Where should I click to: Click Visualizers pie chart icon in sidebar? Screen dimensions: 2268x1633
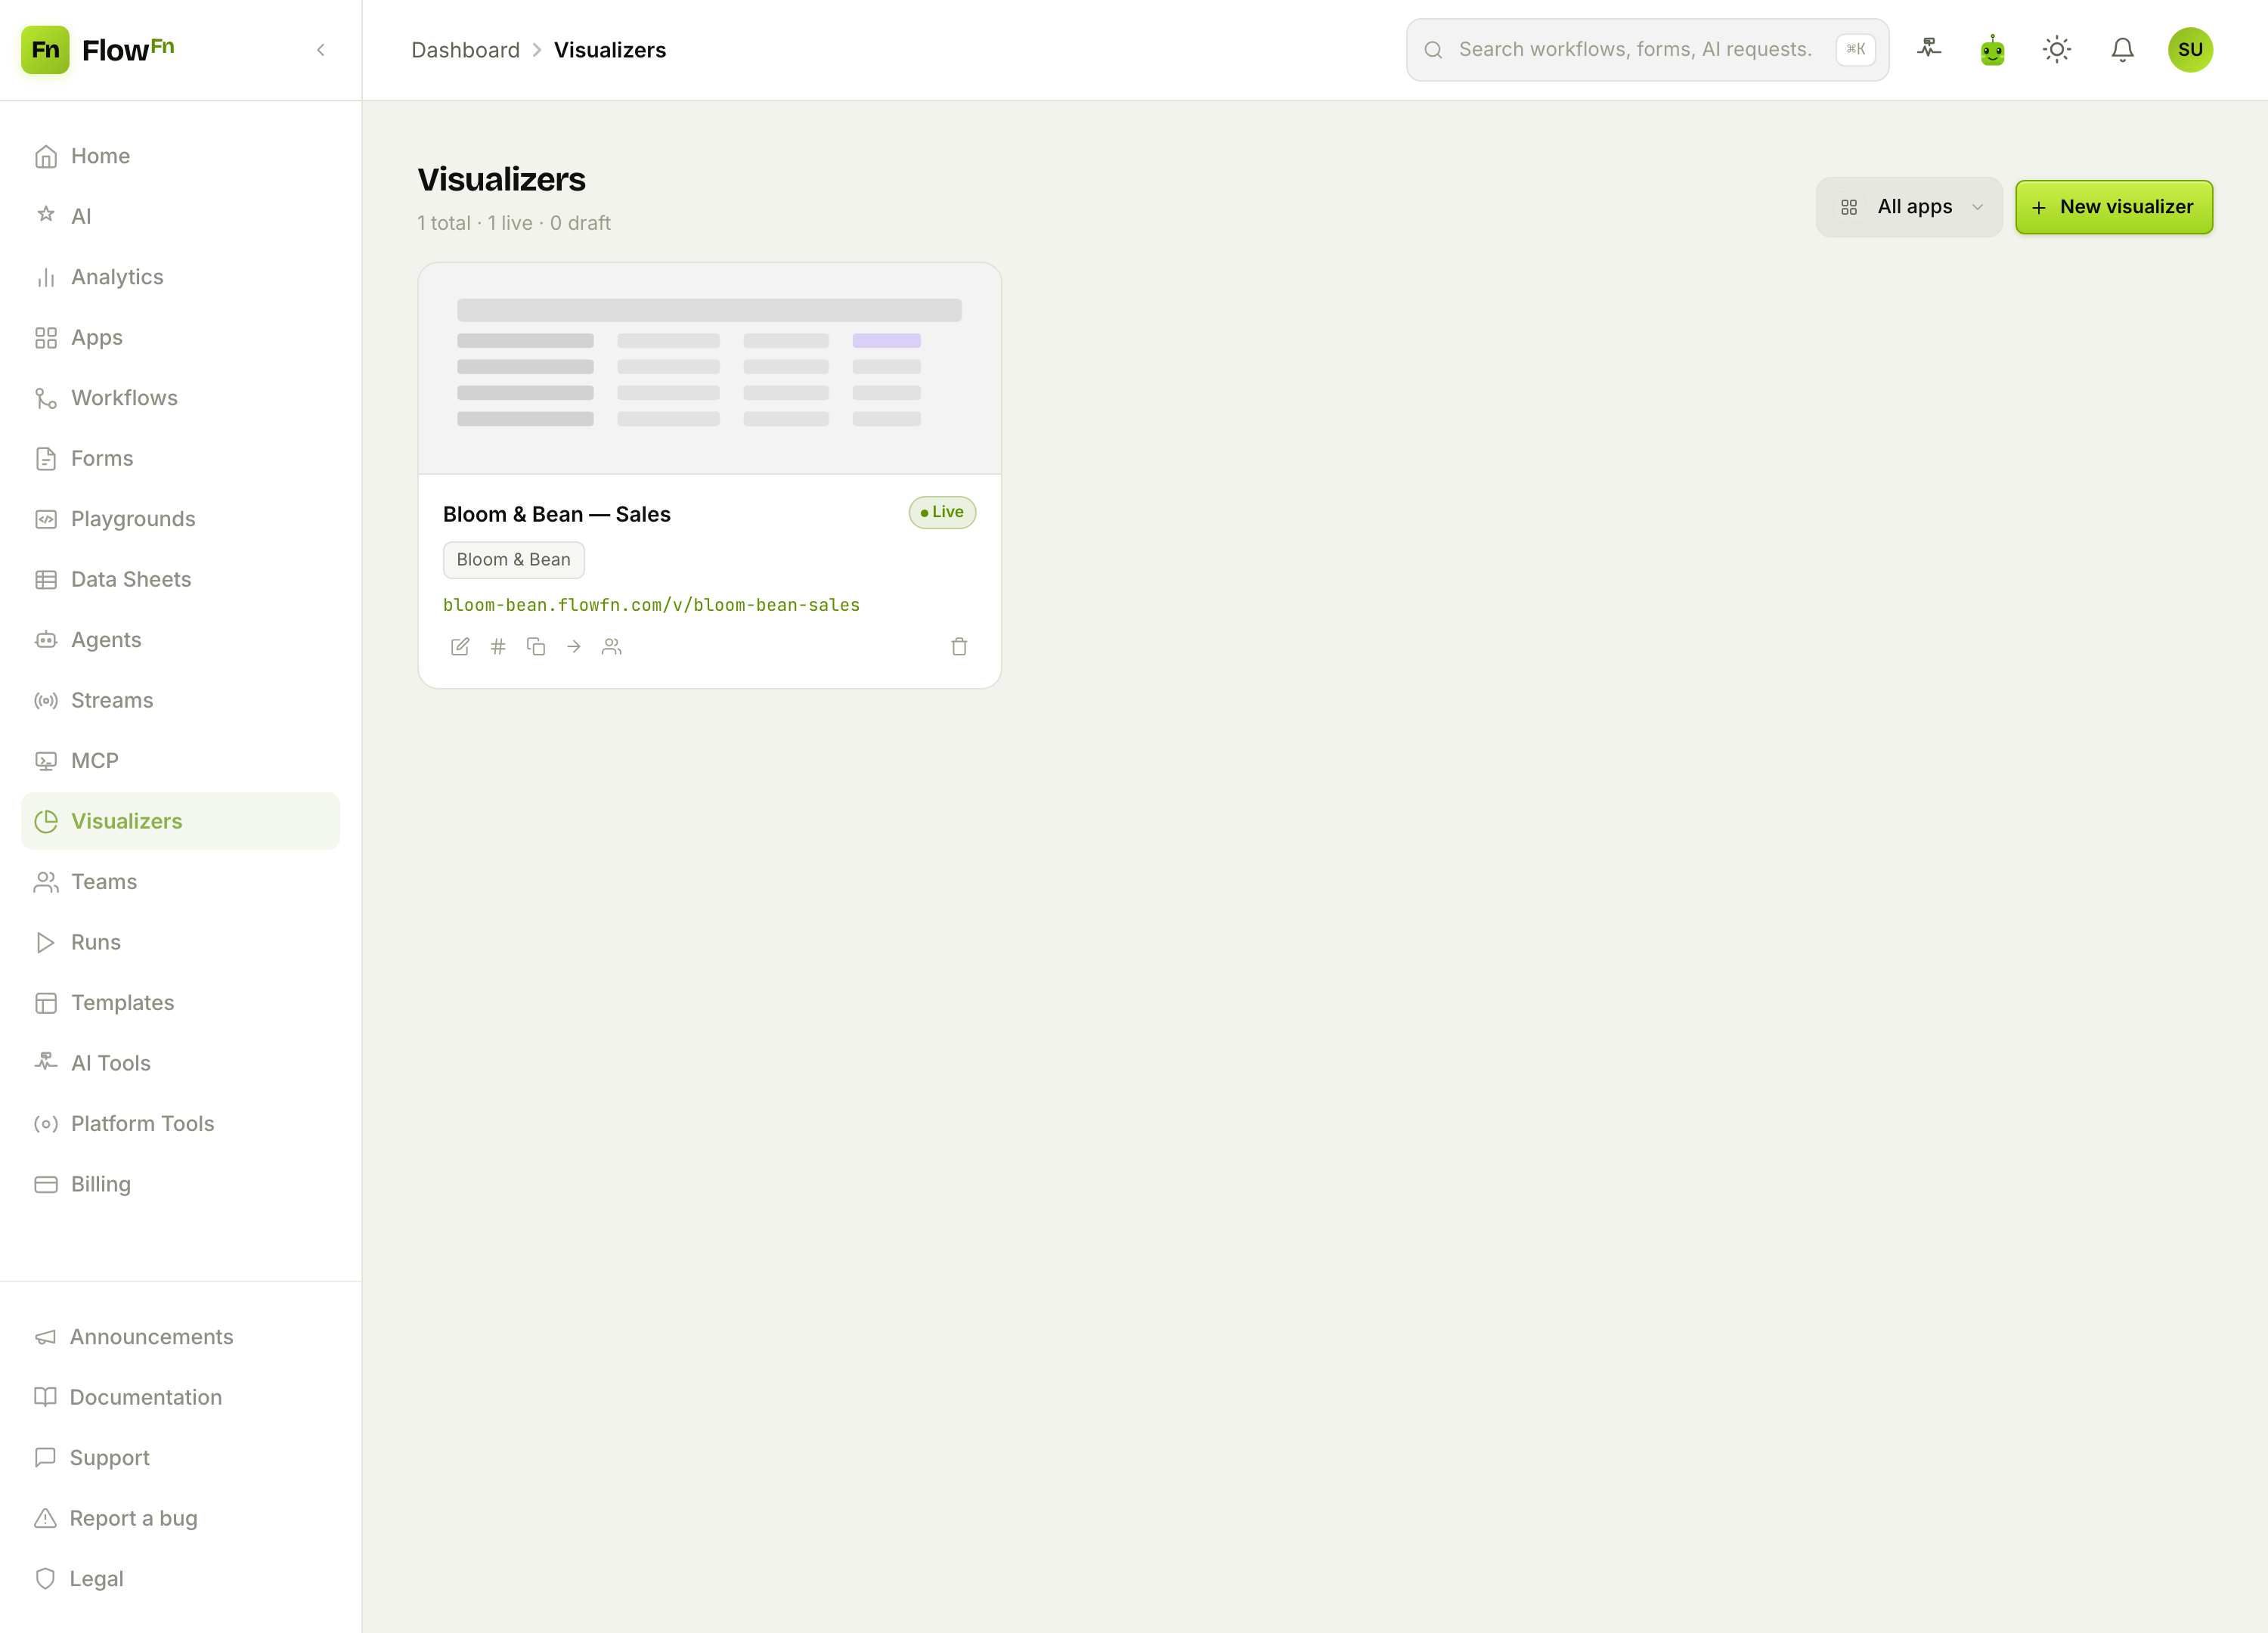point(46,821)
